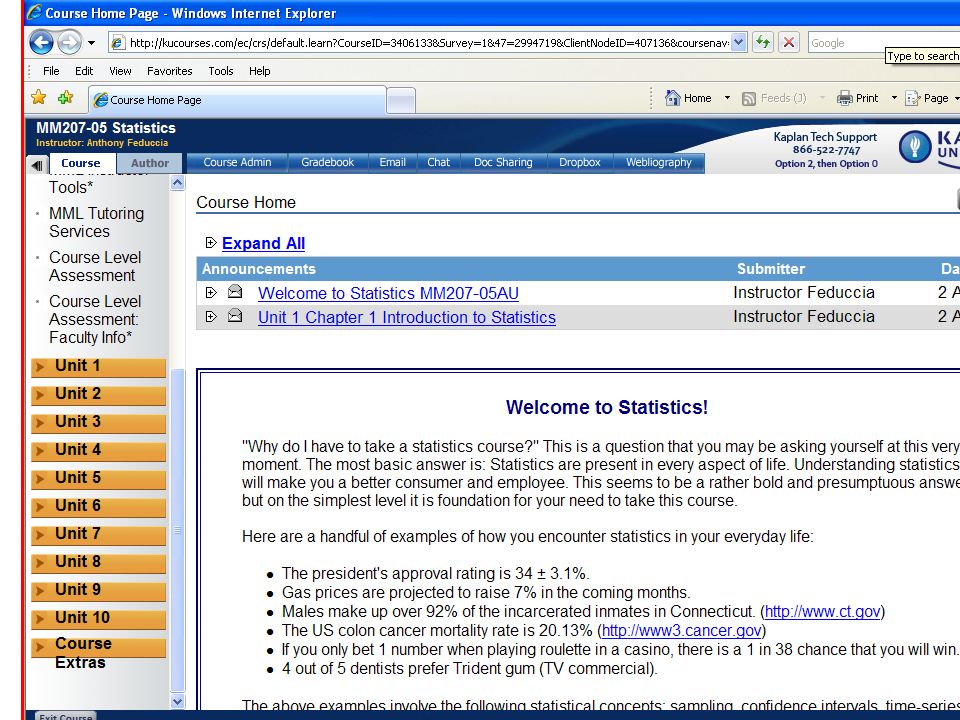The image size is (960, 720).
Task: Open MML Tutoring Services in sidebar
Action: coord(97,222)
